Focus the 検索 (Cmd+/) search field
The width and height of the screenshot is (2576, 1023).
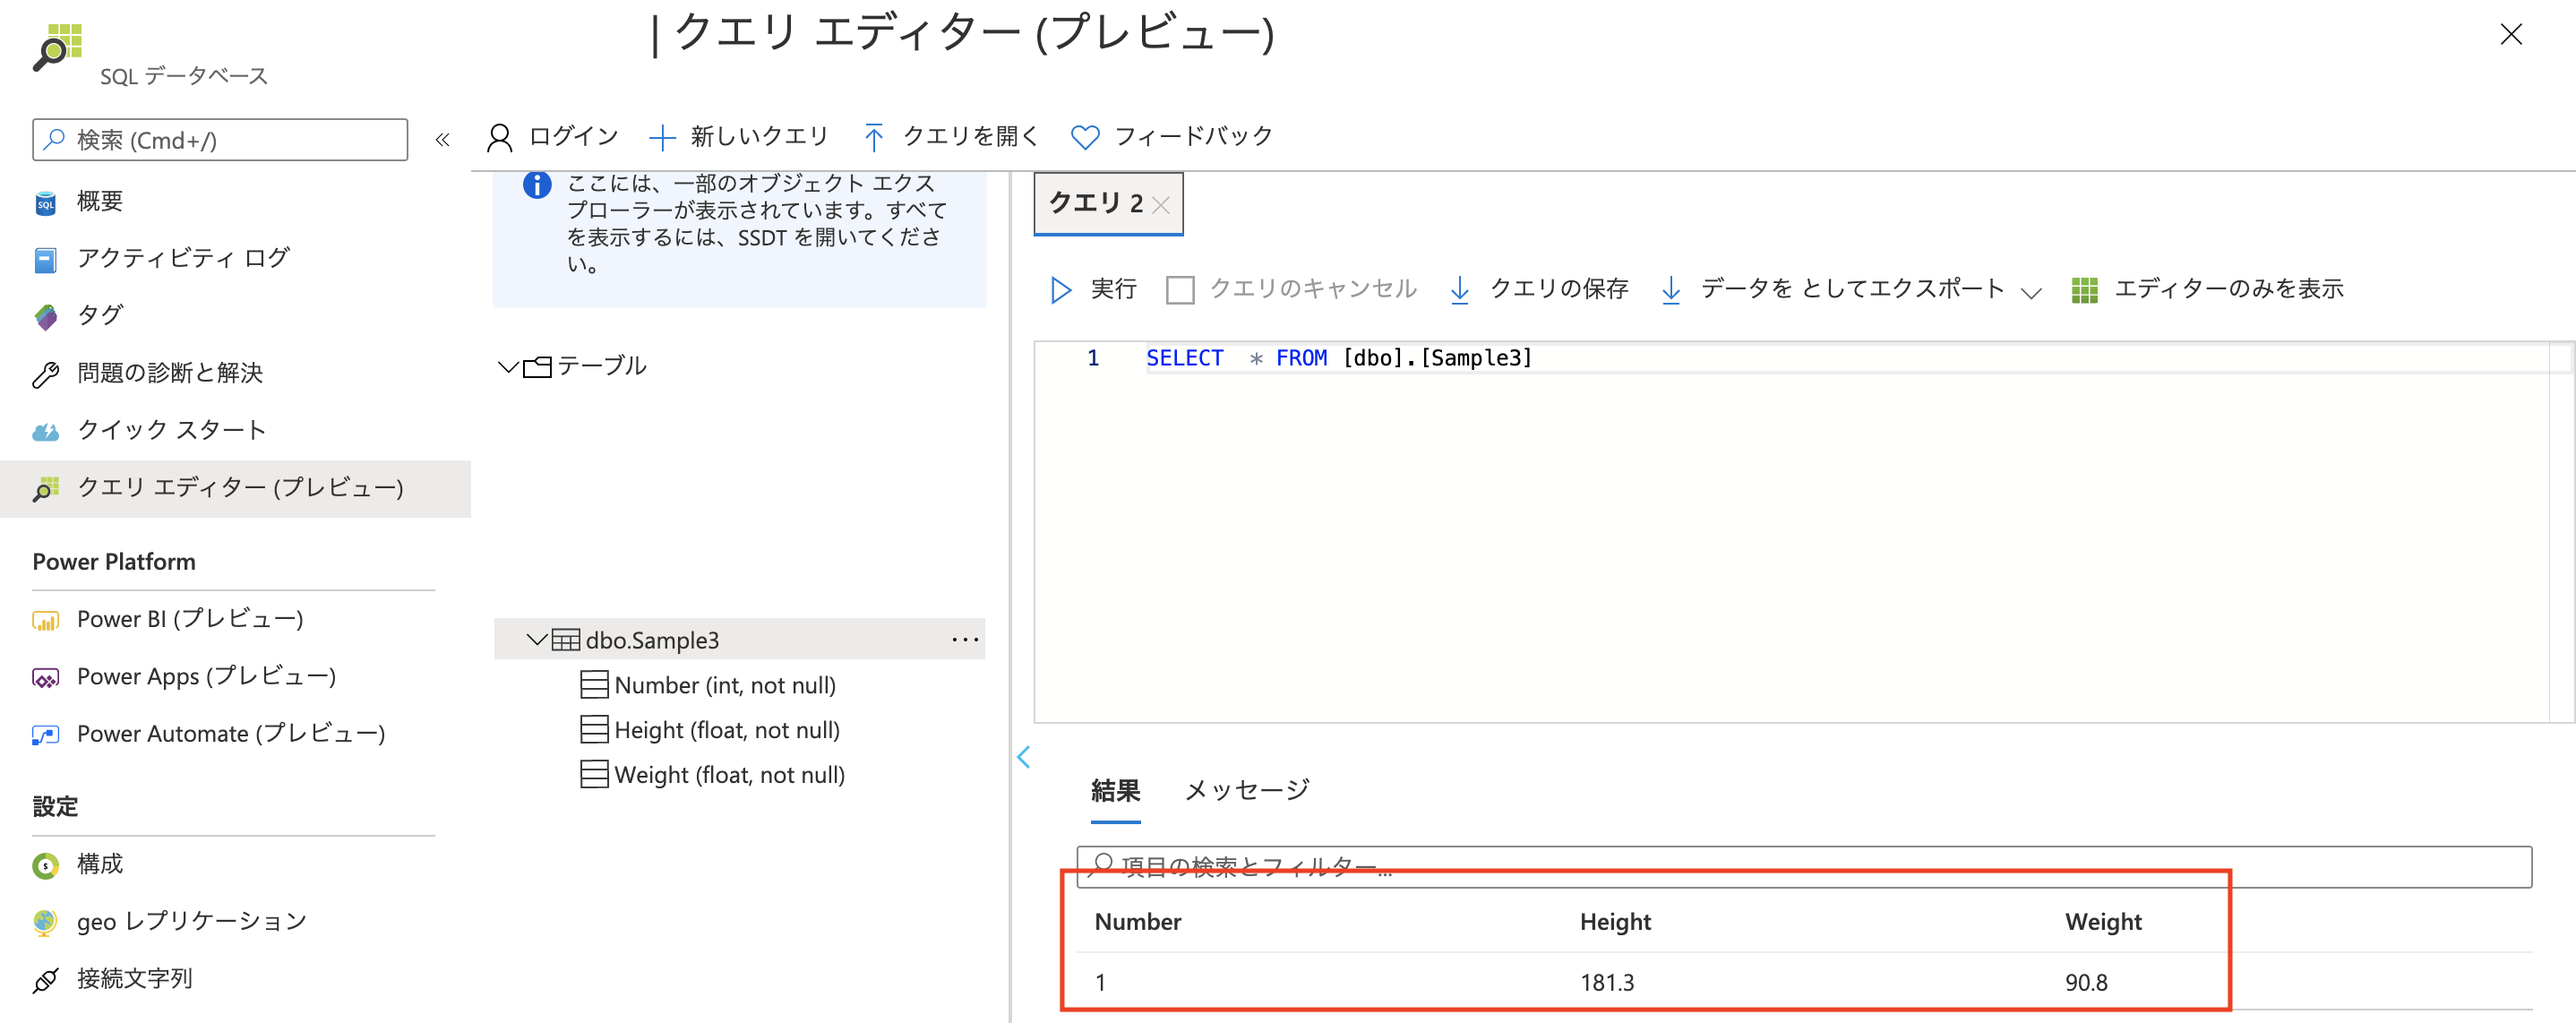[220, 140]
